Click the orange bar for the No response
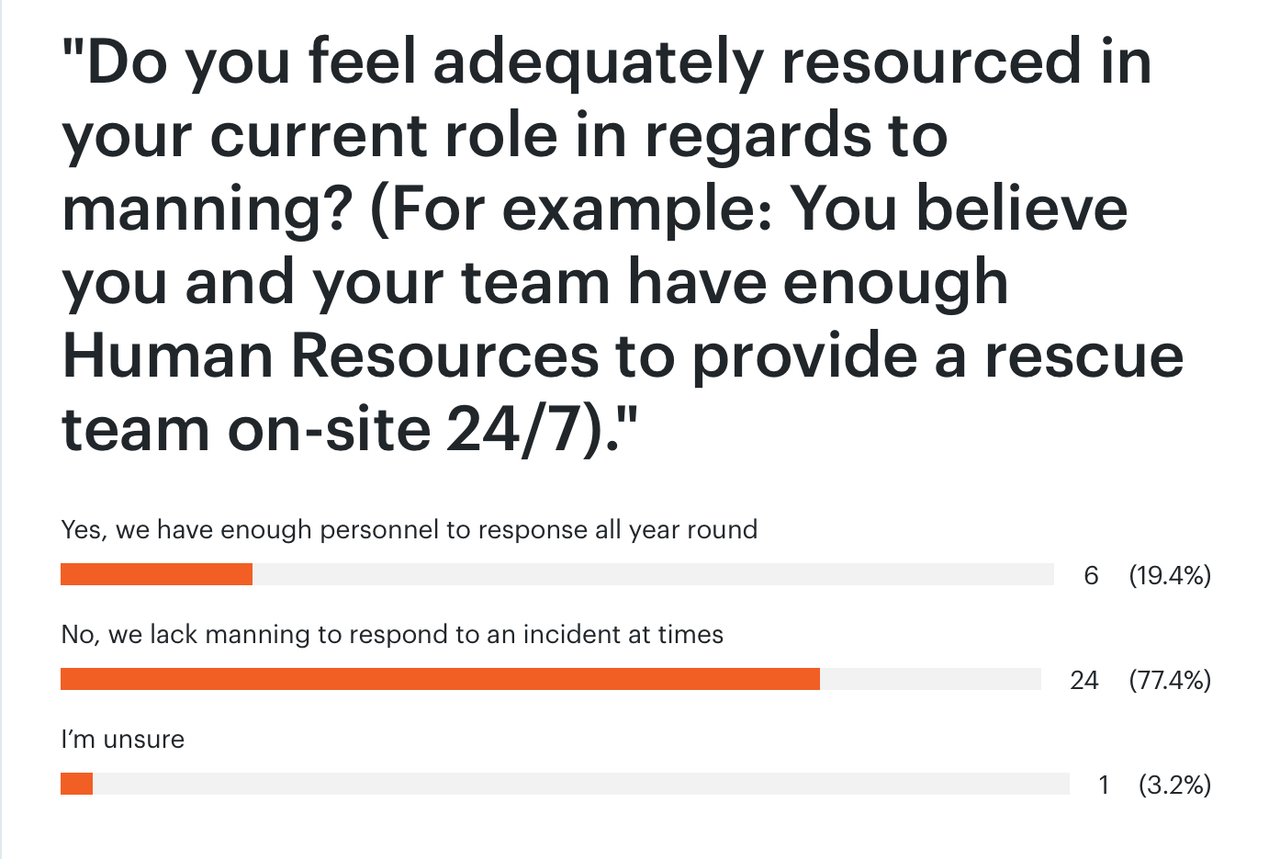1280x859 pixels. (440, 680)
